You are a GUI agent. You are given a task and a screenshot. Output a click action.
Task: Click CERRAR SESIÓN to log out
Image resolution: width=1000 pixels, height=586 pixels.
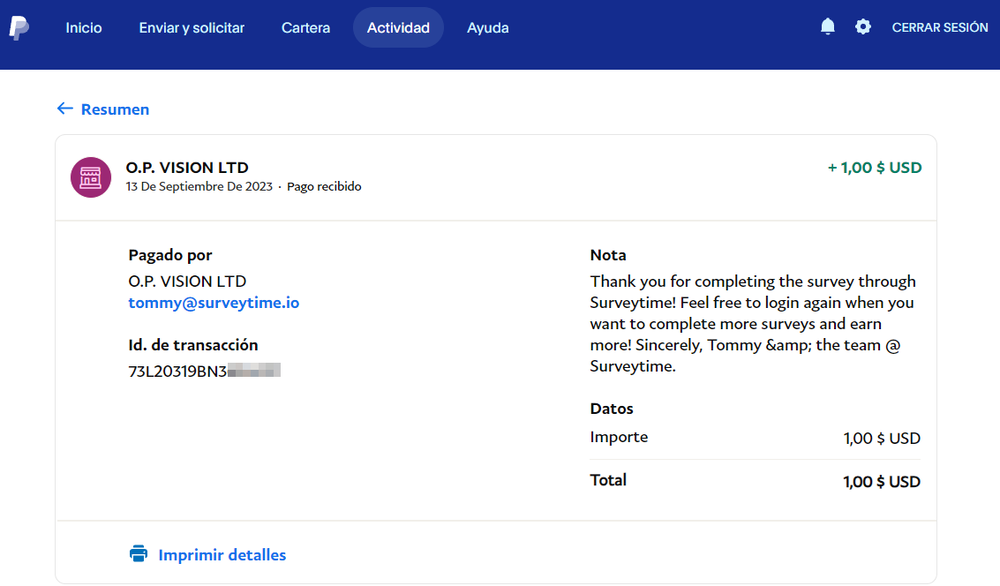click(x=940, y=28)
